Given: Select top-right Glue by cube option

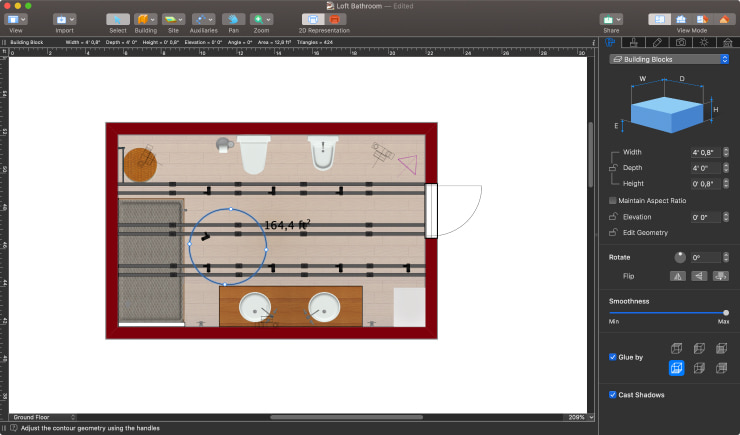Looking at the screenshot, I should [x=721, y=349].
